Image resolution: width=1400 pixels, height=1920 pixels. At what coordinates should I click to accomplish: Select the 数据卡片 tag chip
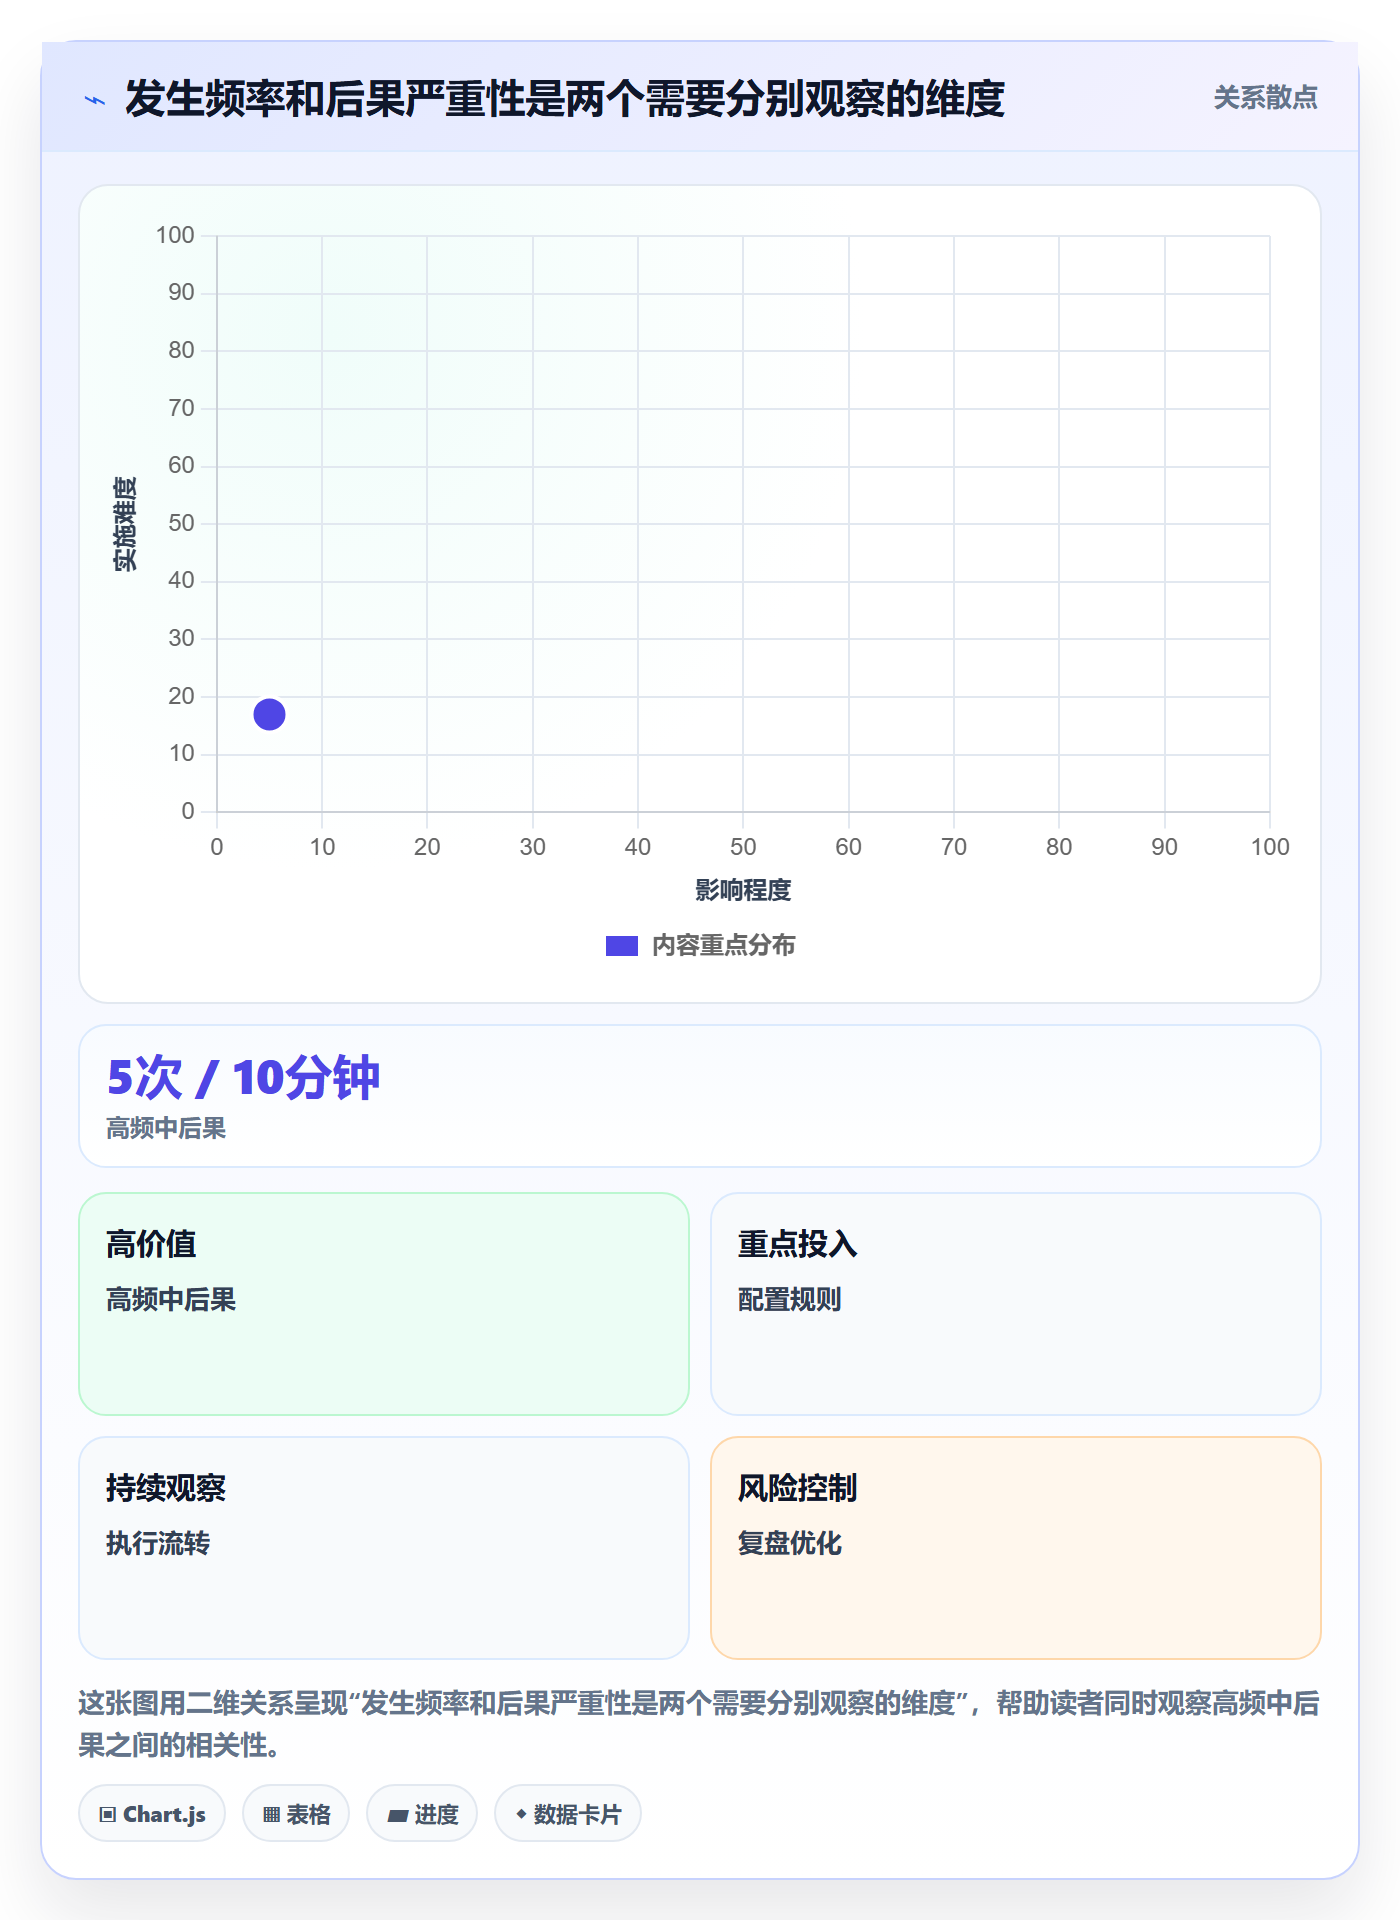point(568,1814)
